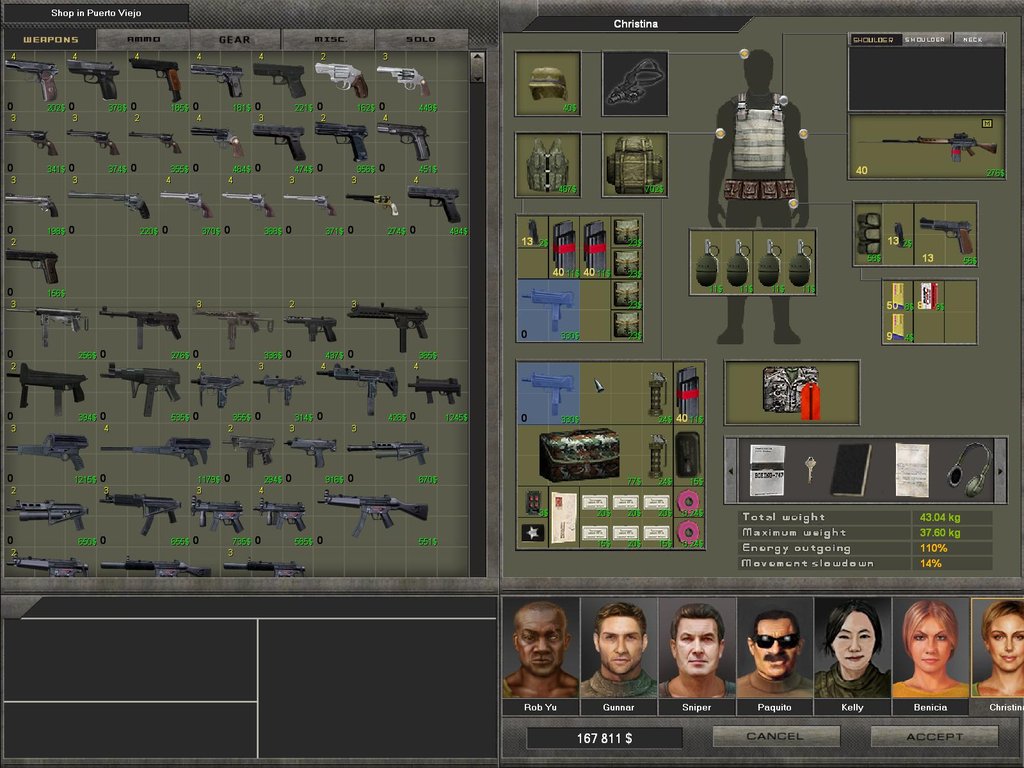Viewport: 1024px width, 768px height.
Task: Select the WEAPONS shop tab
Action: pos(50,39)
